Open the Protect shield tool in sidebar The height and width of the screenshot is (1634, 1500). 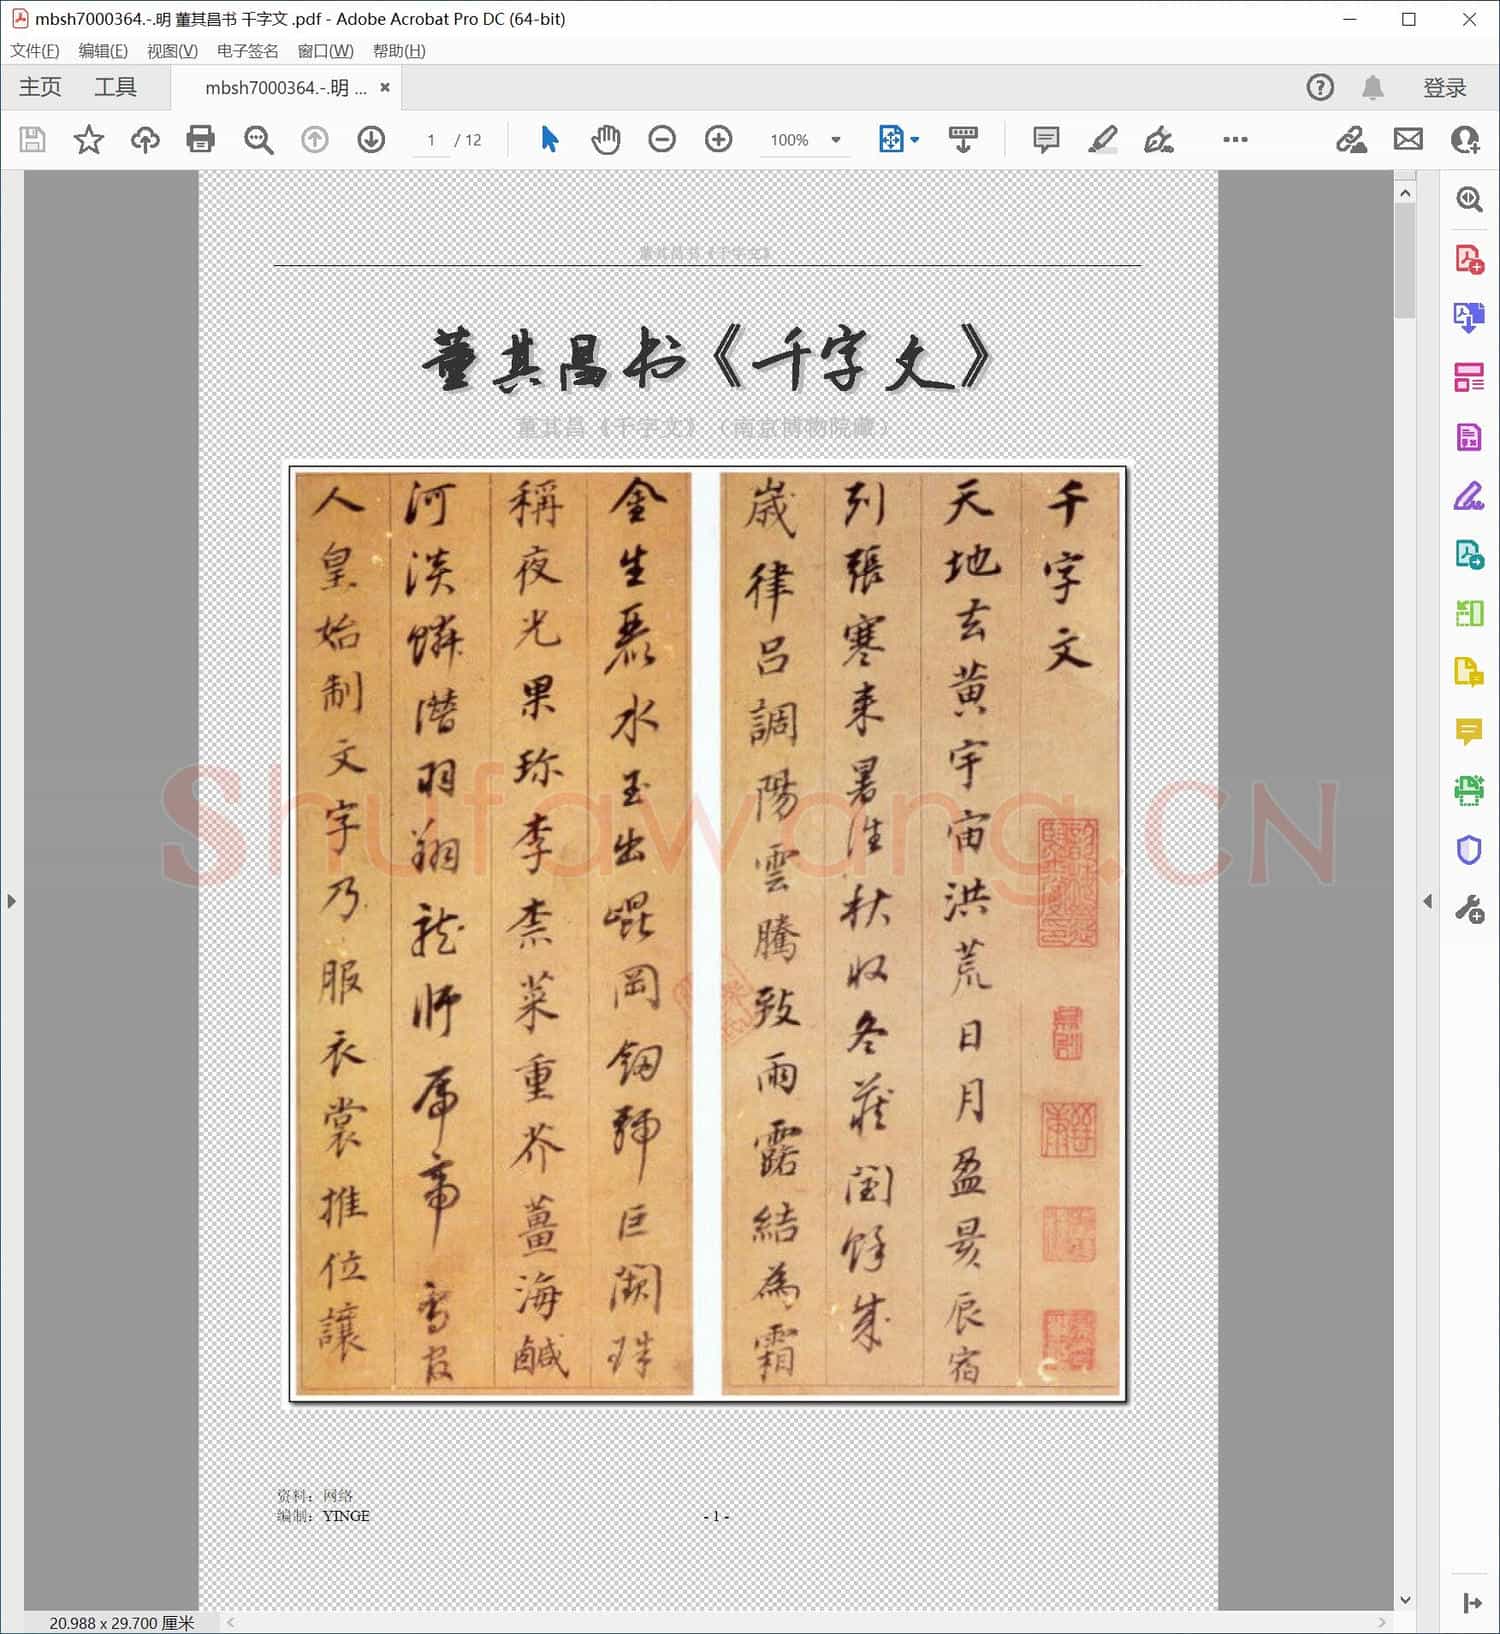[x=1469, y=850]
